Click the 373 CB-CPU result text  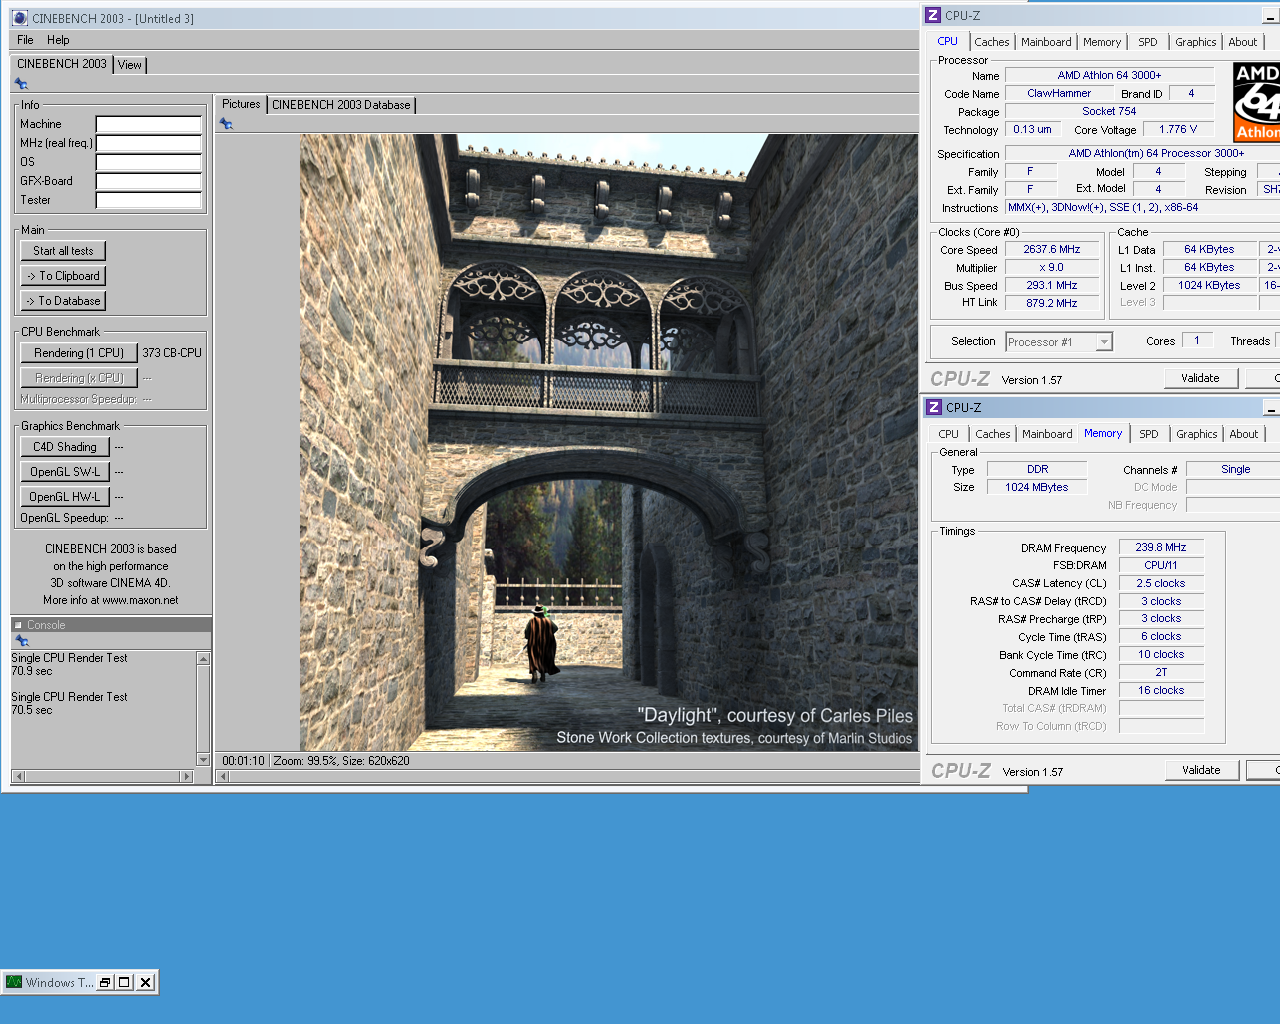pyautogui.click(x=172, y=353)
